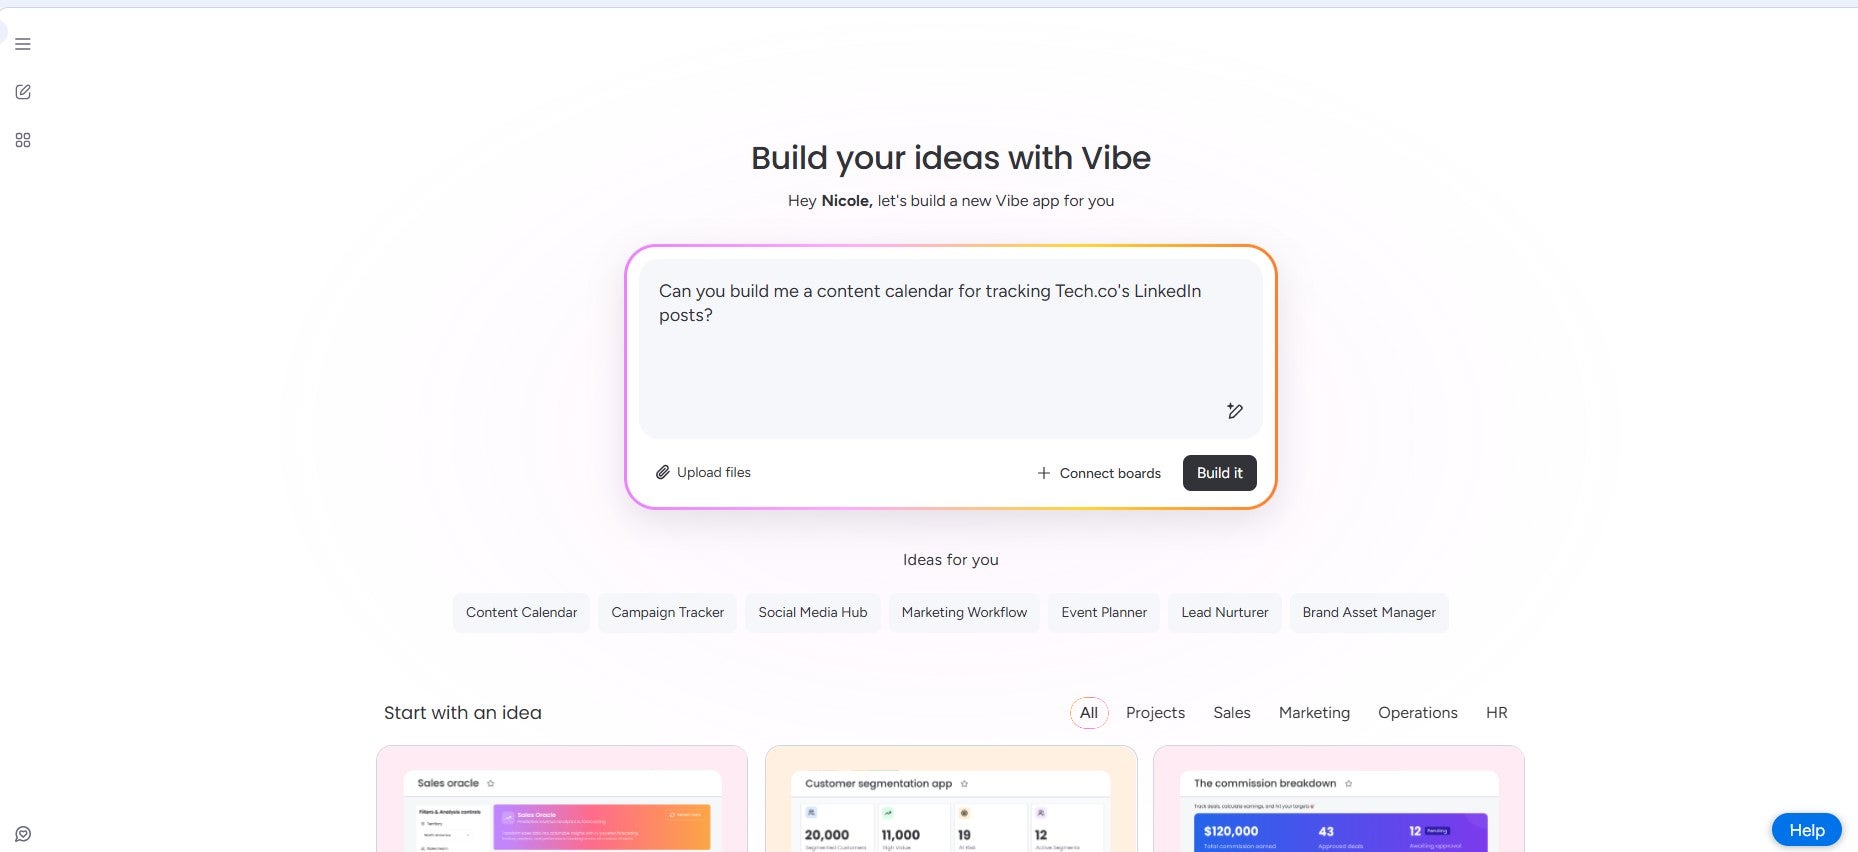Star the Sales oracle template
The image size is (1858, 852).
(490, 783)
